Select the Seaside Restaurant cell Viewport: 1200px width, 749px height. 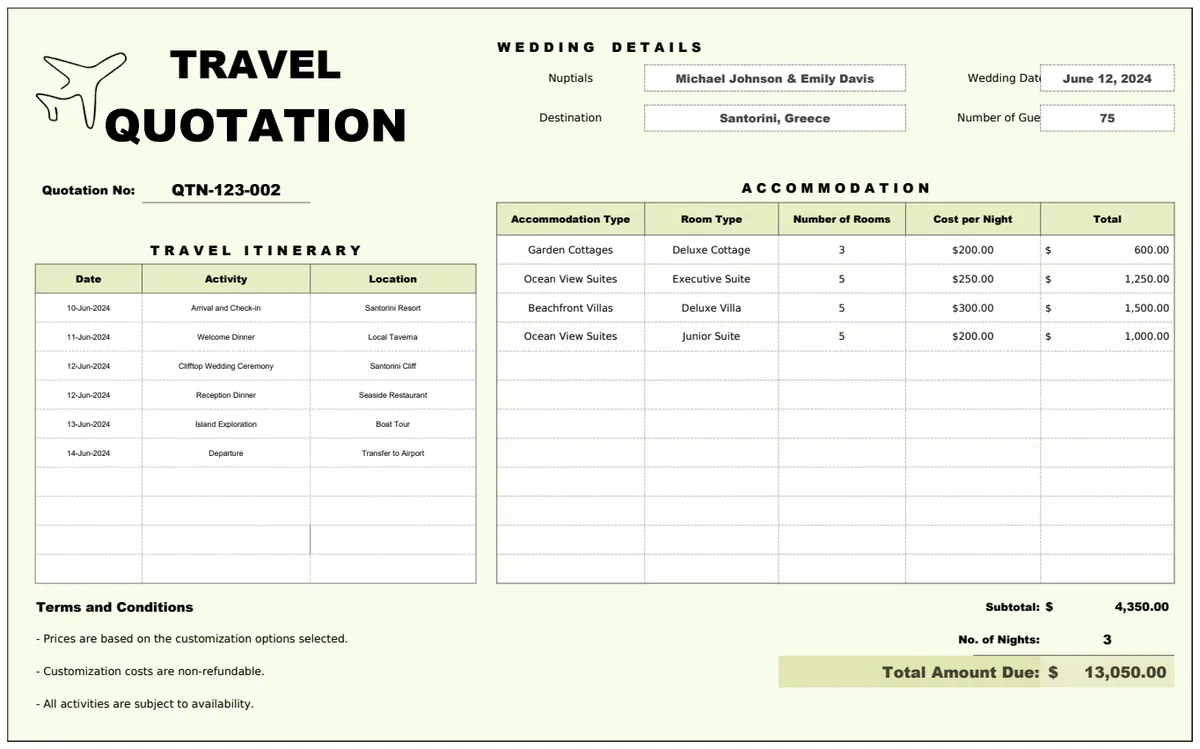point(393,395)
